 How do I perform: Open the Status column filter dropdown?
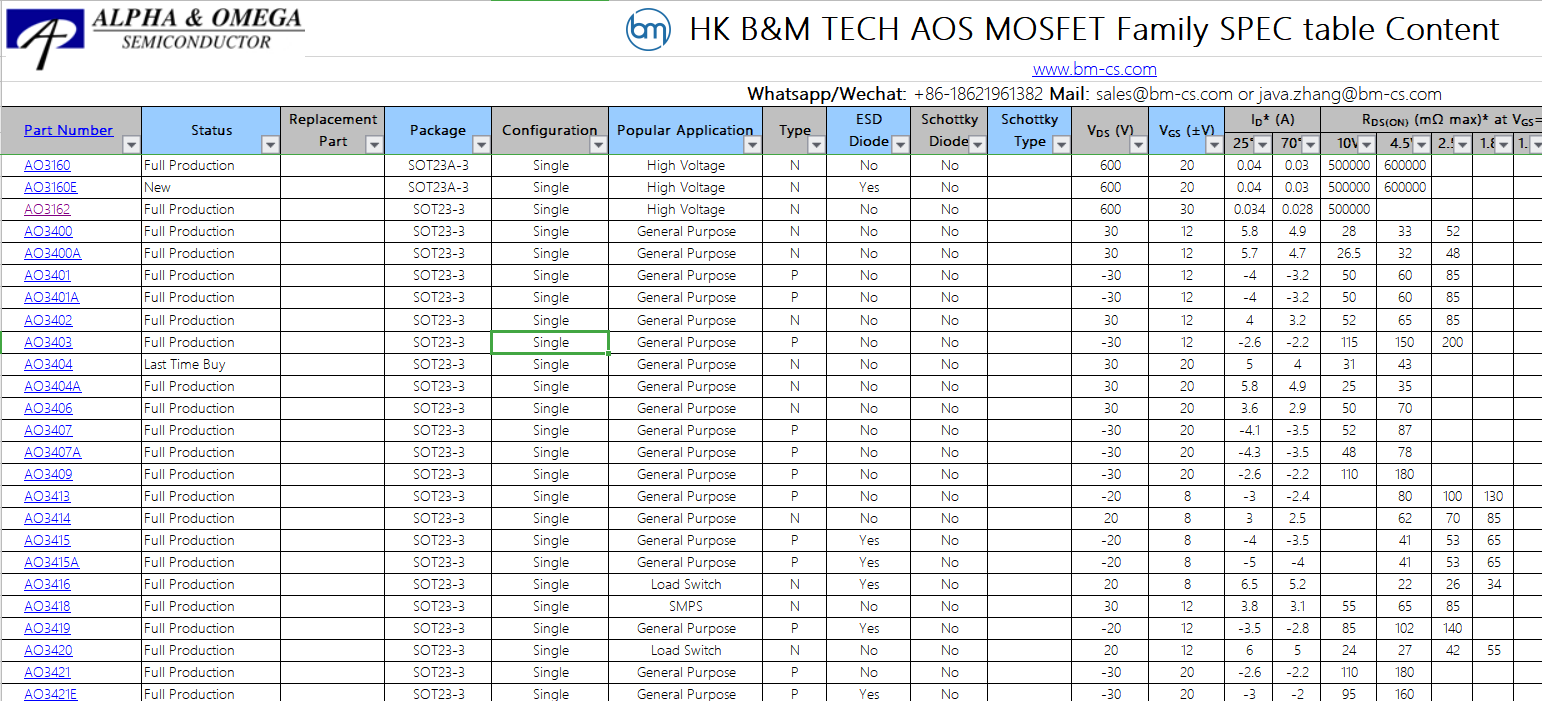tap(269, 146)
